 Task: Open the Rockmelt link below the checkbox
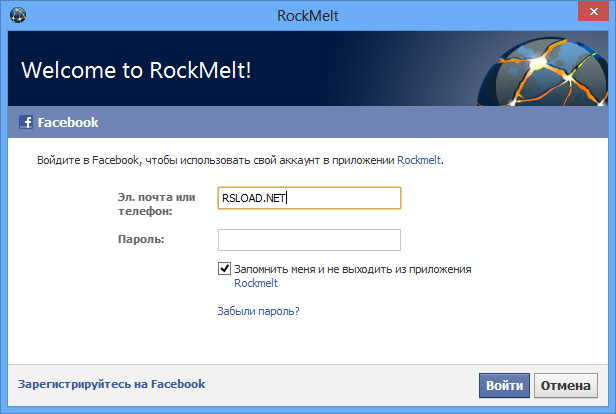tap(256, 283)
